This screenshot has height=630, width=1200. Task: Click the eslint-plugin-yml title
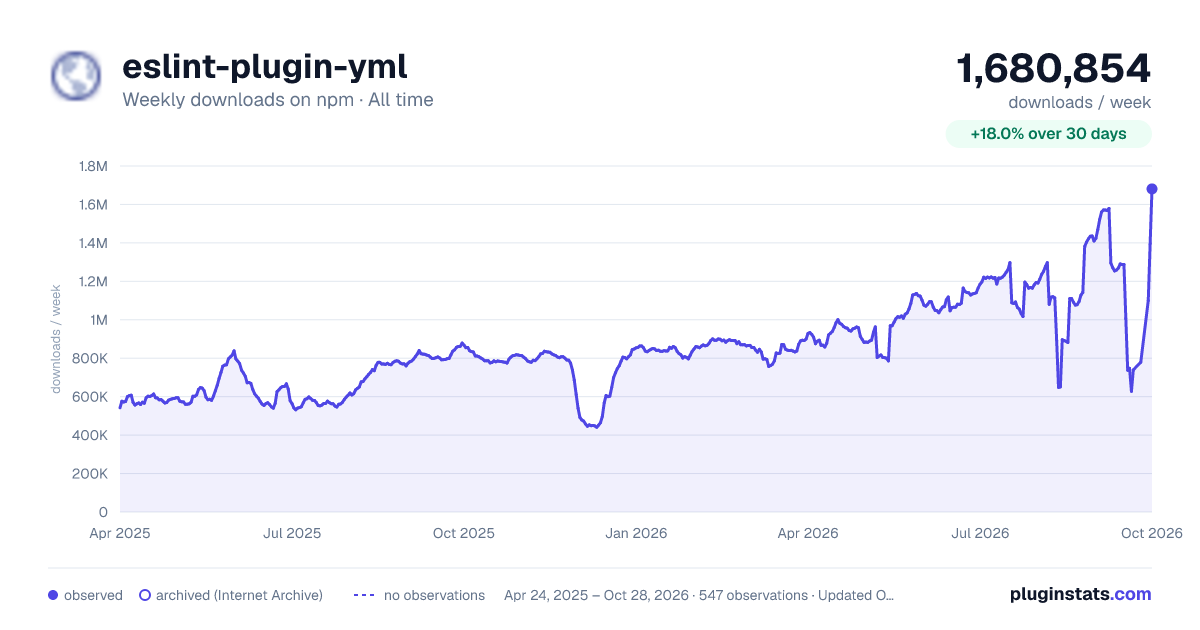[265, 67]
